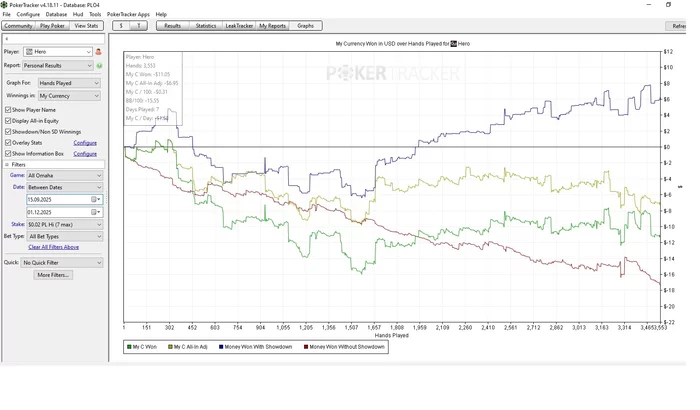Switch to the LeakTracker tab

(x=239, y=26)
